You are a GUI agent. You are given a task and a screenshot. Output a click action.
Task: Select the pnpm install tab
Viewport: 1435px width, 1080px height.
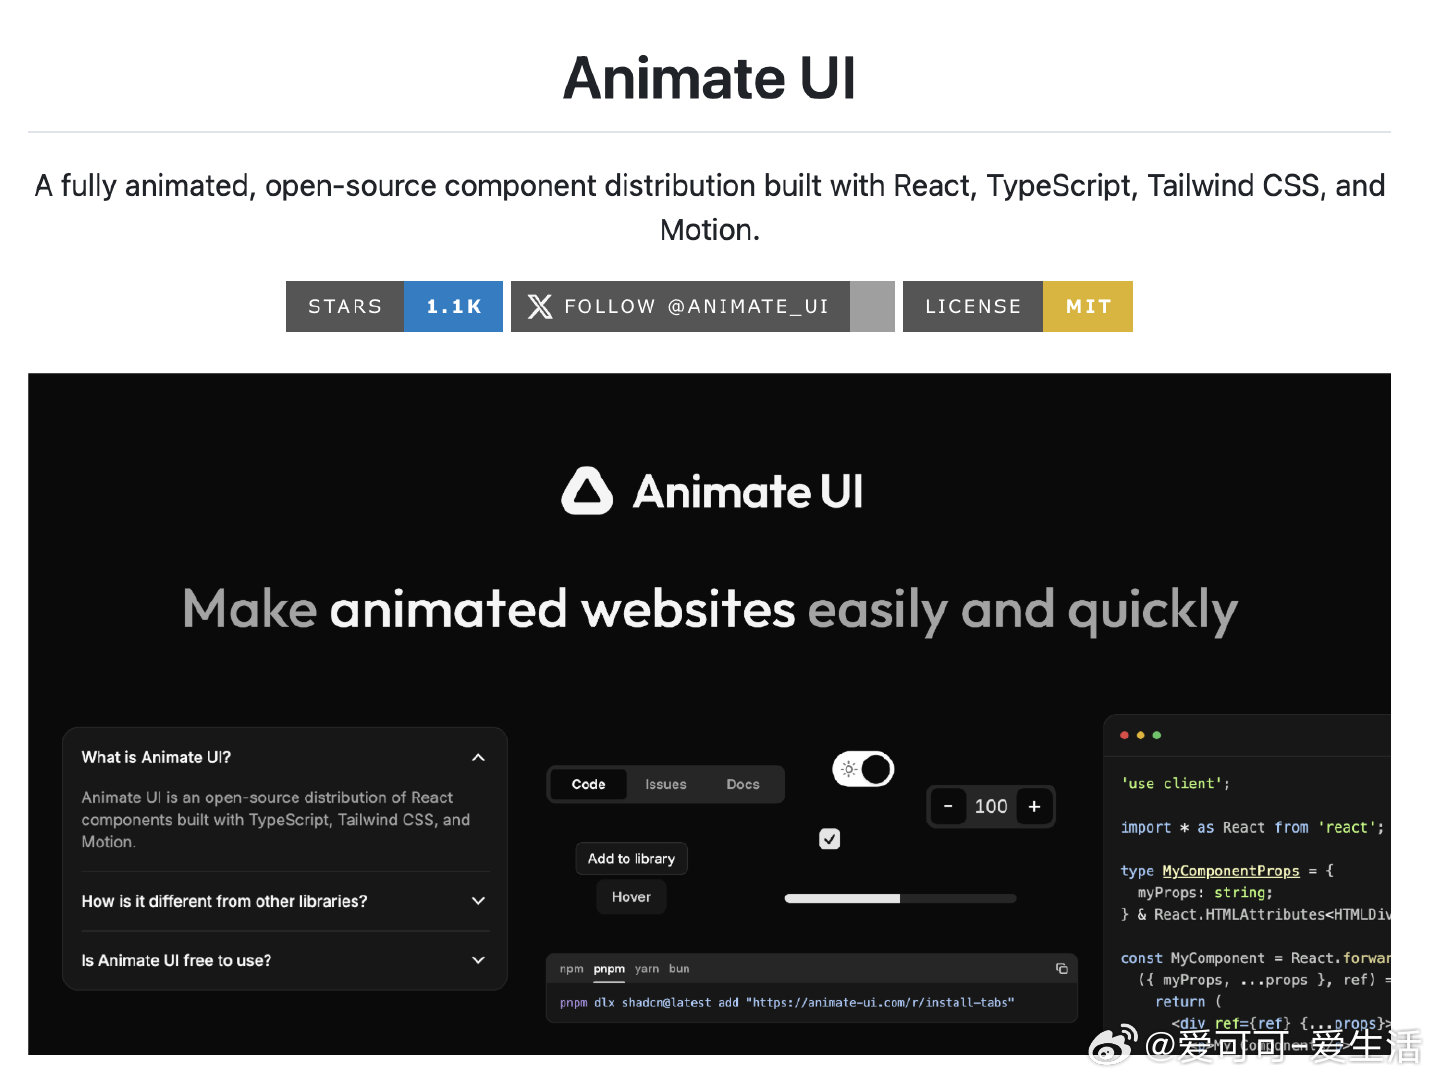click(x=609, y=968)
